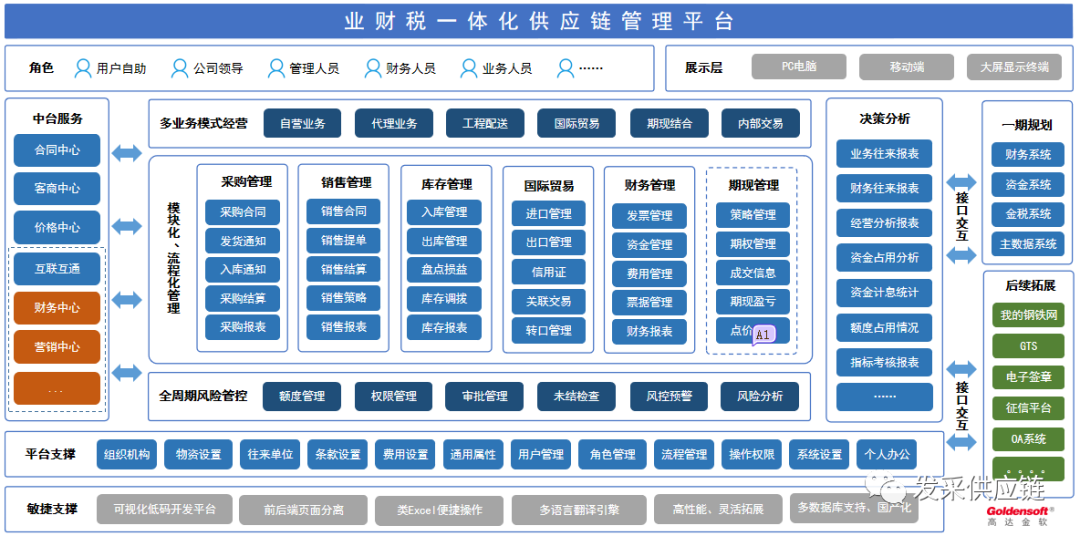1080x536 pixels.
Task: Select the 管理人员 role icon
Action: [276, 68]
